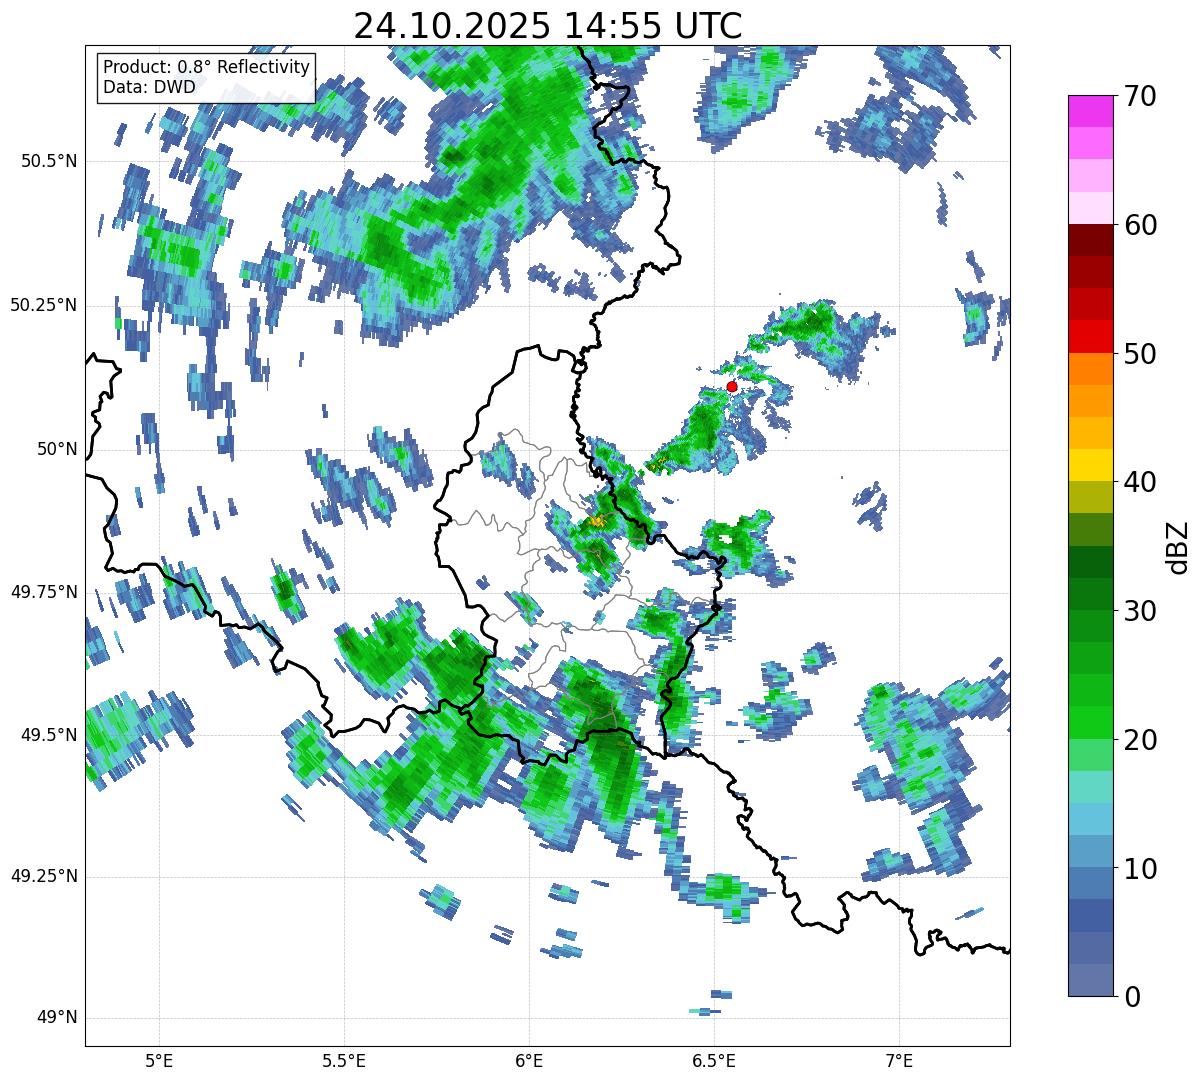Image resolution: width=1202 pixels, height=1081 pixels.
Task: Click the 50.5°N latitude label
Action: [49, 161]
